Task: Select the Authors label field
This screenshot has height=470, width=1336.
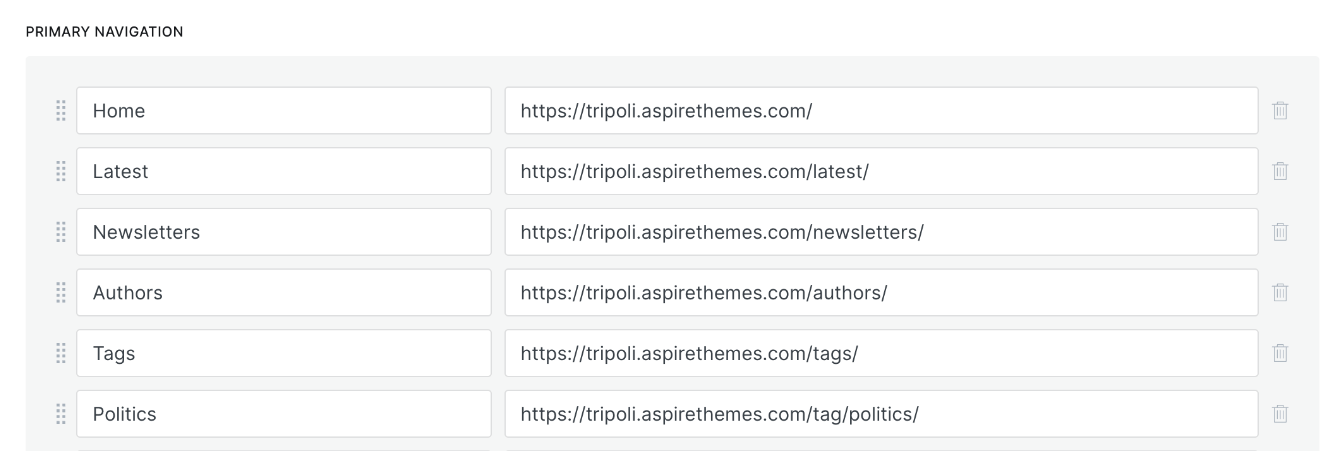Action: tap(283, 293)
